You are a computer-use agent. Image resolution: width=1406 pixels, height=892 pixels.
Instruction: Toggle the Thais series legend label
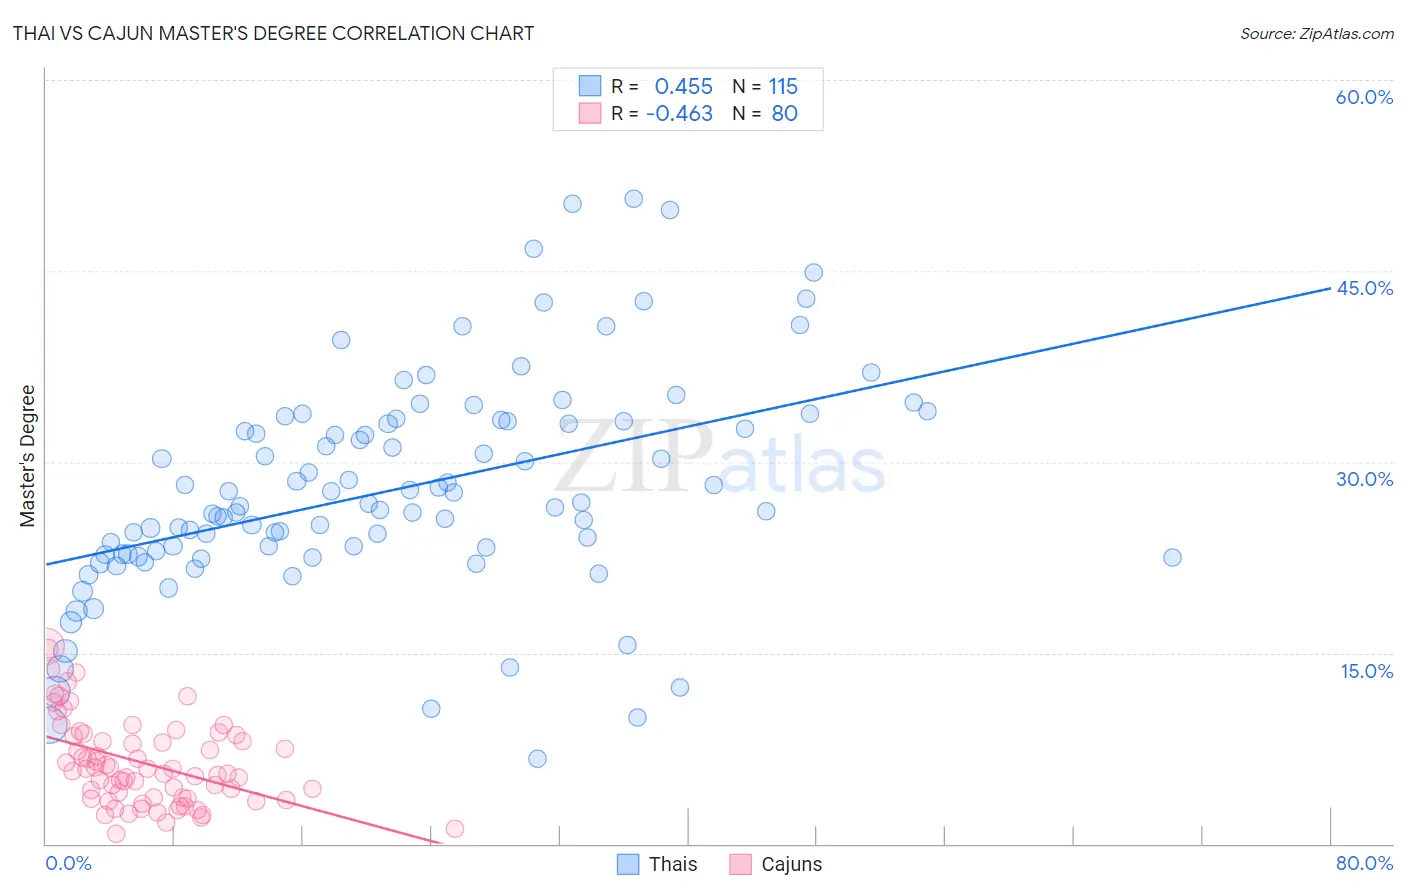coord(673,864)
